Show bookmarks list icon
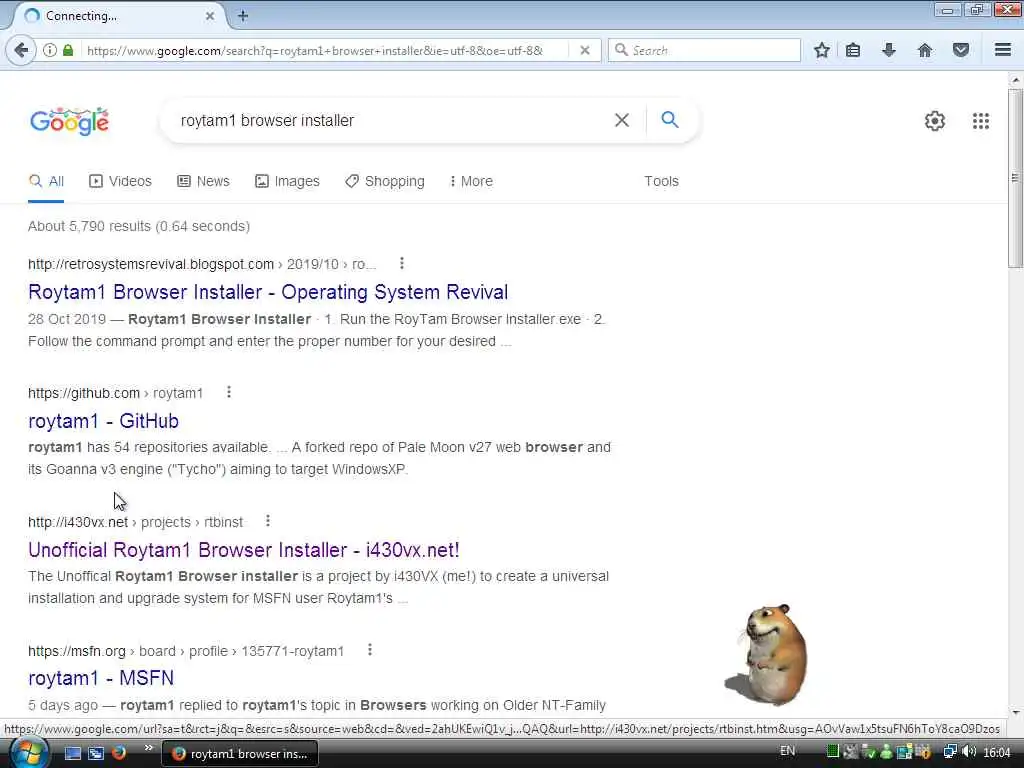1024x768 pixels. (x=853, y=50)
